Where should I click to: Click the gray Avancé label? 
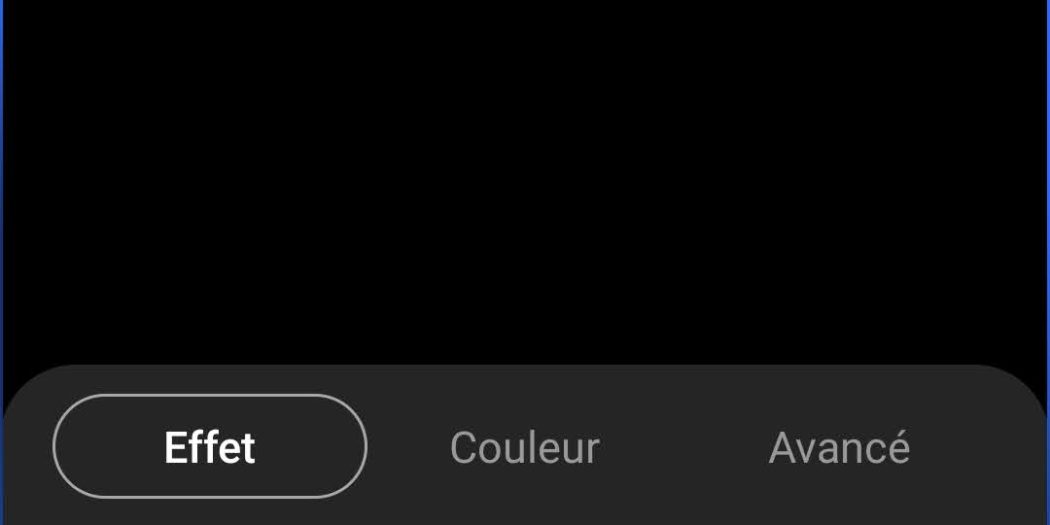coord(839,447)
